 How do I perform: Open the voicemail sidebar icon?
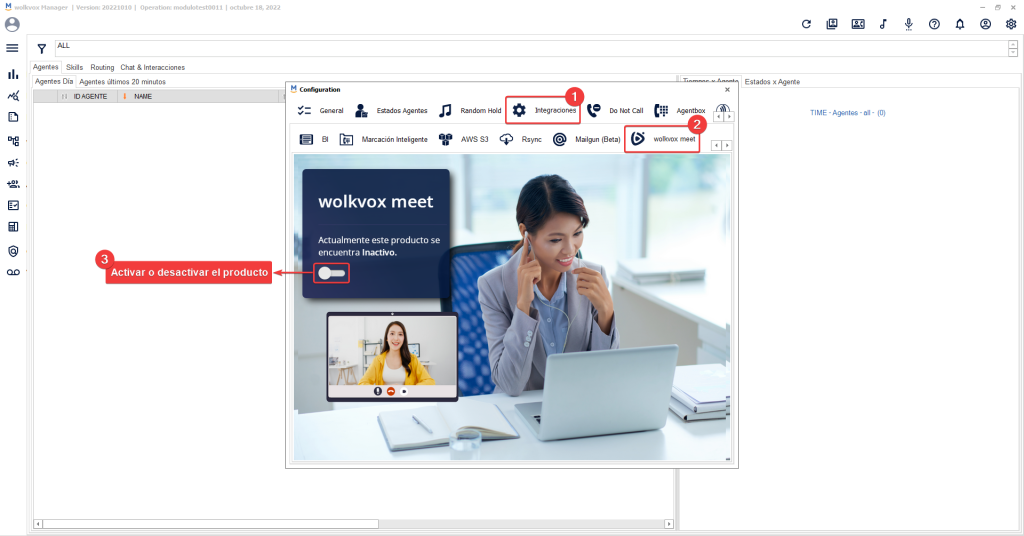pyautogui.click(x=13, y=272)
